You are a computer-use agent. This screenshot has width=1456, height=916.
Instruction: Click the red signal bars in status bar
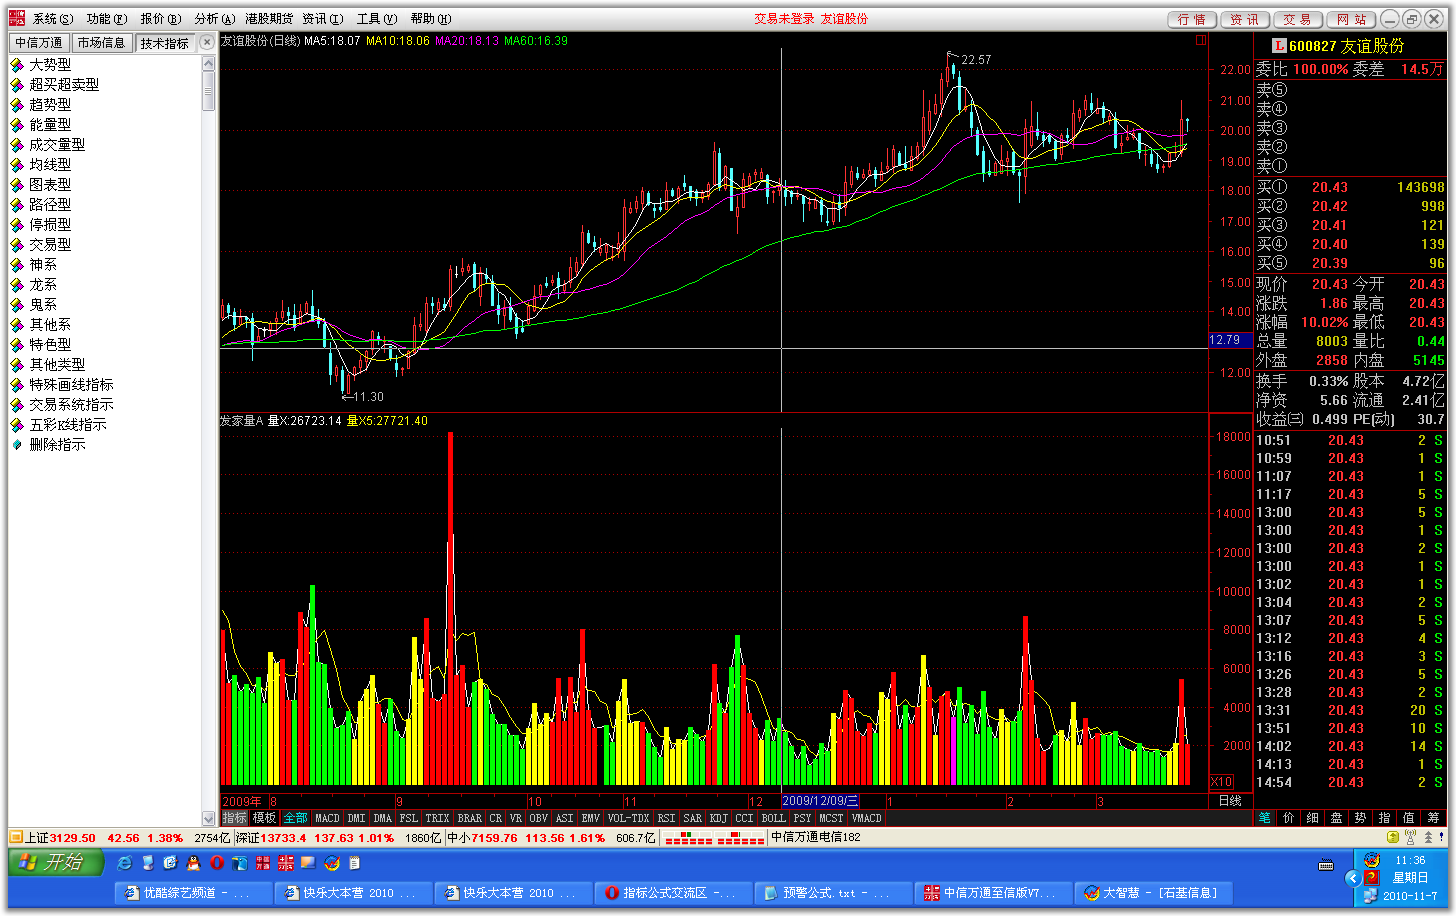pos(714,838)
